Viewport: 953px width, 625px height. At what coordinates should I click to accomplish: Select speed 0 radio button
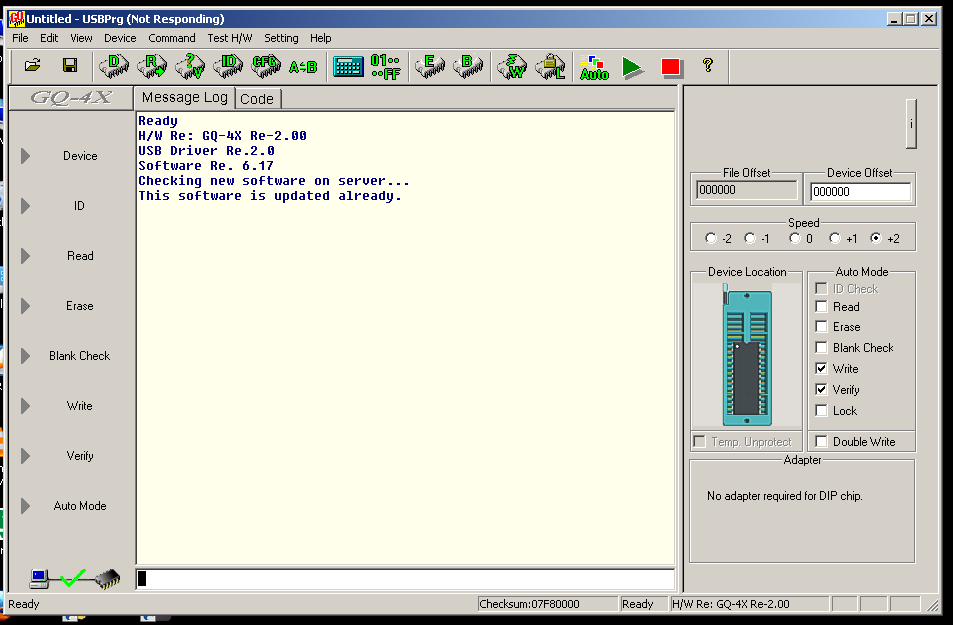795,238
